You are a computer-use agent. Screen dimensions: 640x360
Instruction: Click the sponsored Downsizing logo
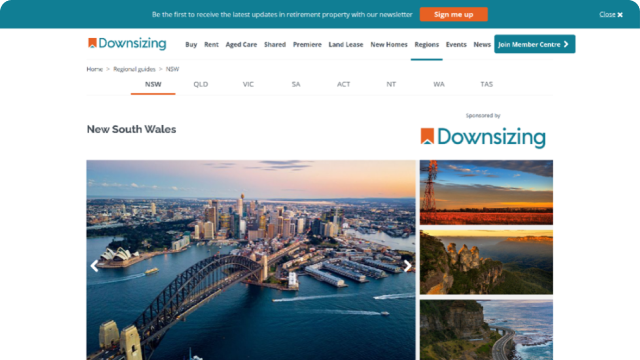click(x=483, y=137)
